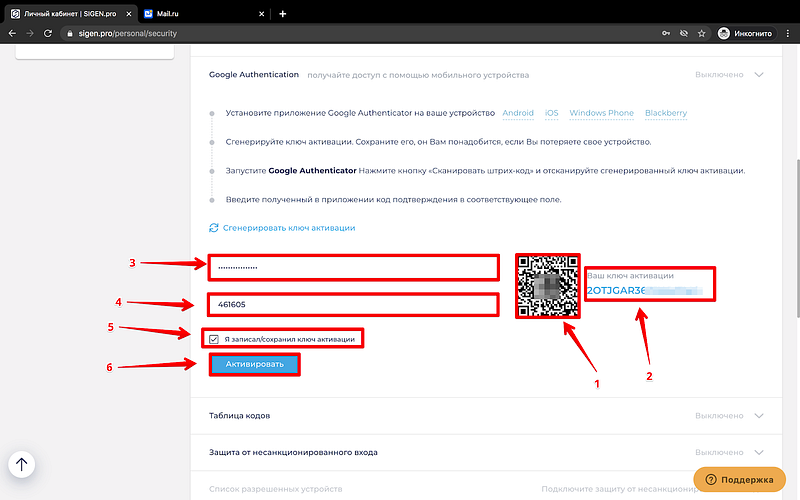
Task: Click Выключено status in Google Authentication row
Action: click(x=719, y=74)
